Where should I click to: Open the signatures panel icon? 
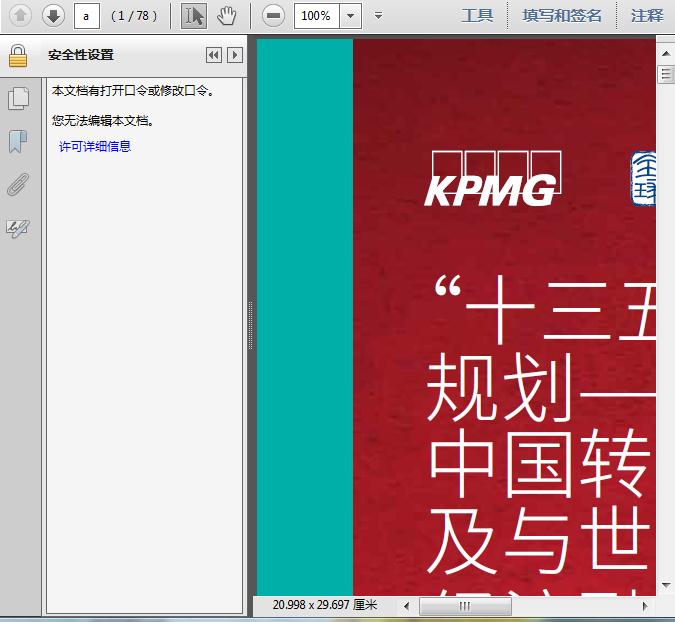point(18,228)
